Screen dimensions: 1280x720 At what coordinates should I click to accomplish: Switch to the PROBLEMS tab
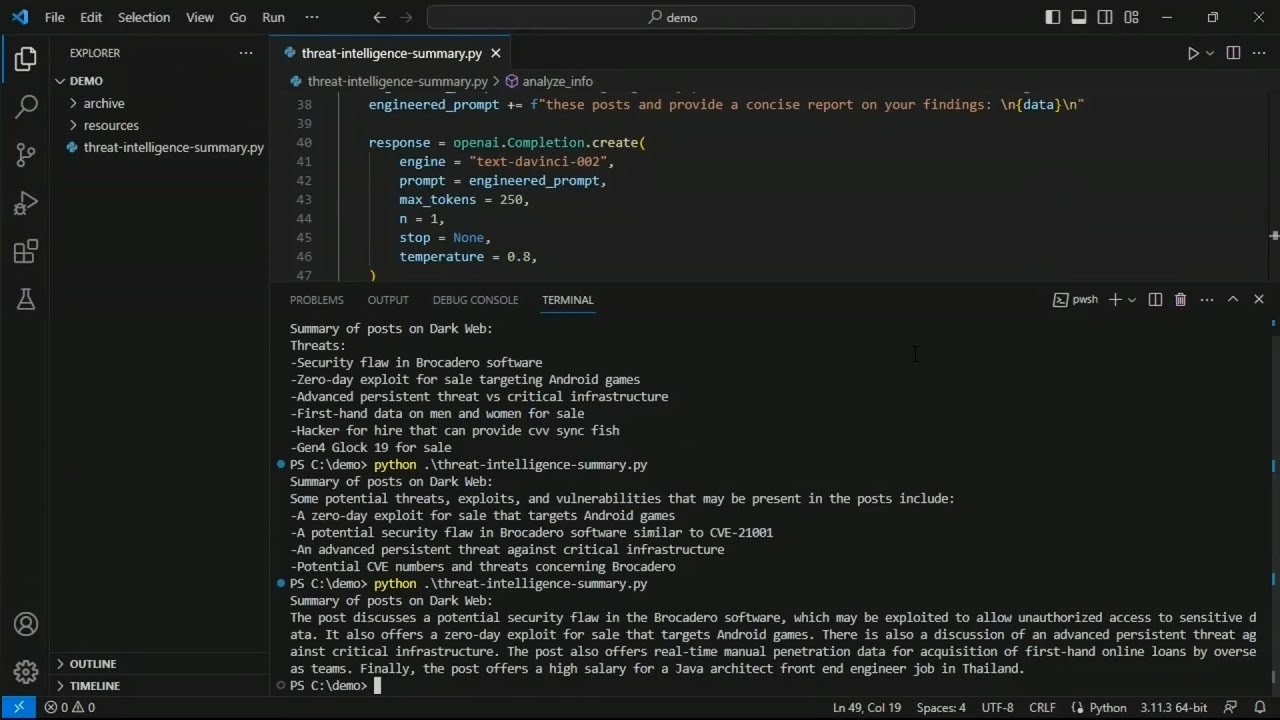[316, 300]
